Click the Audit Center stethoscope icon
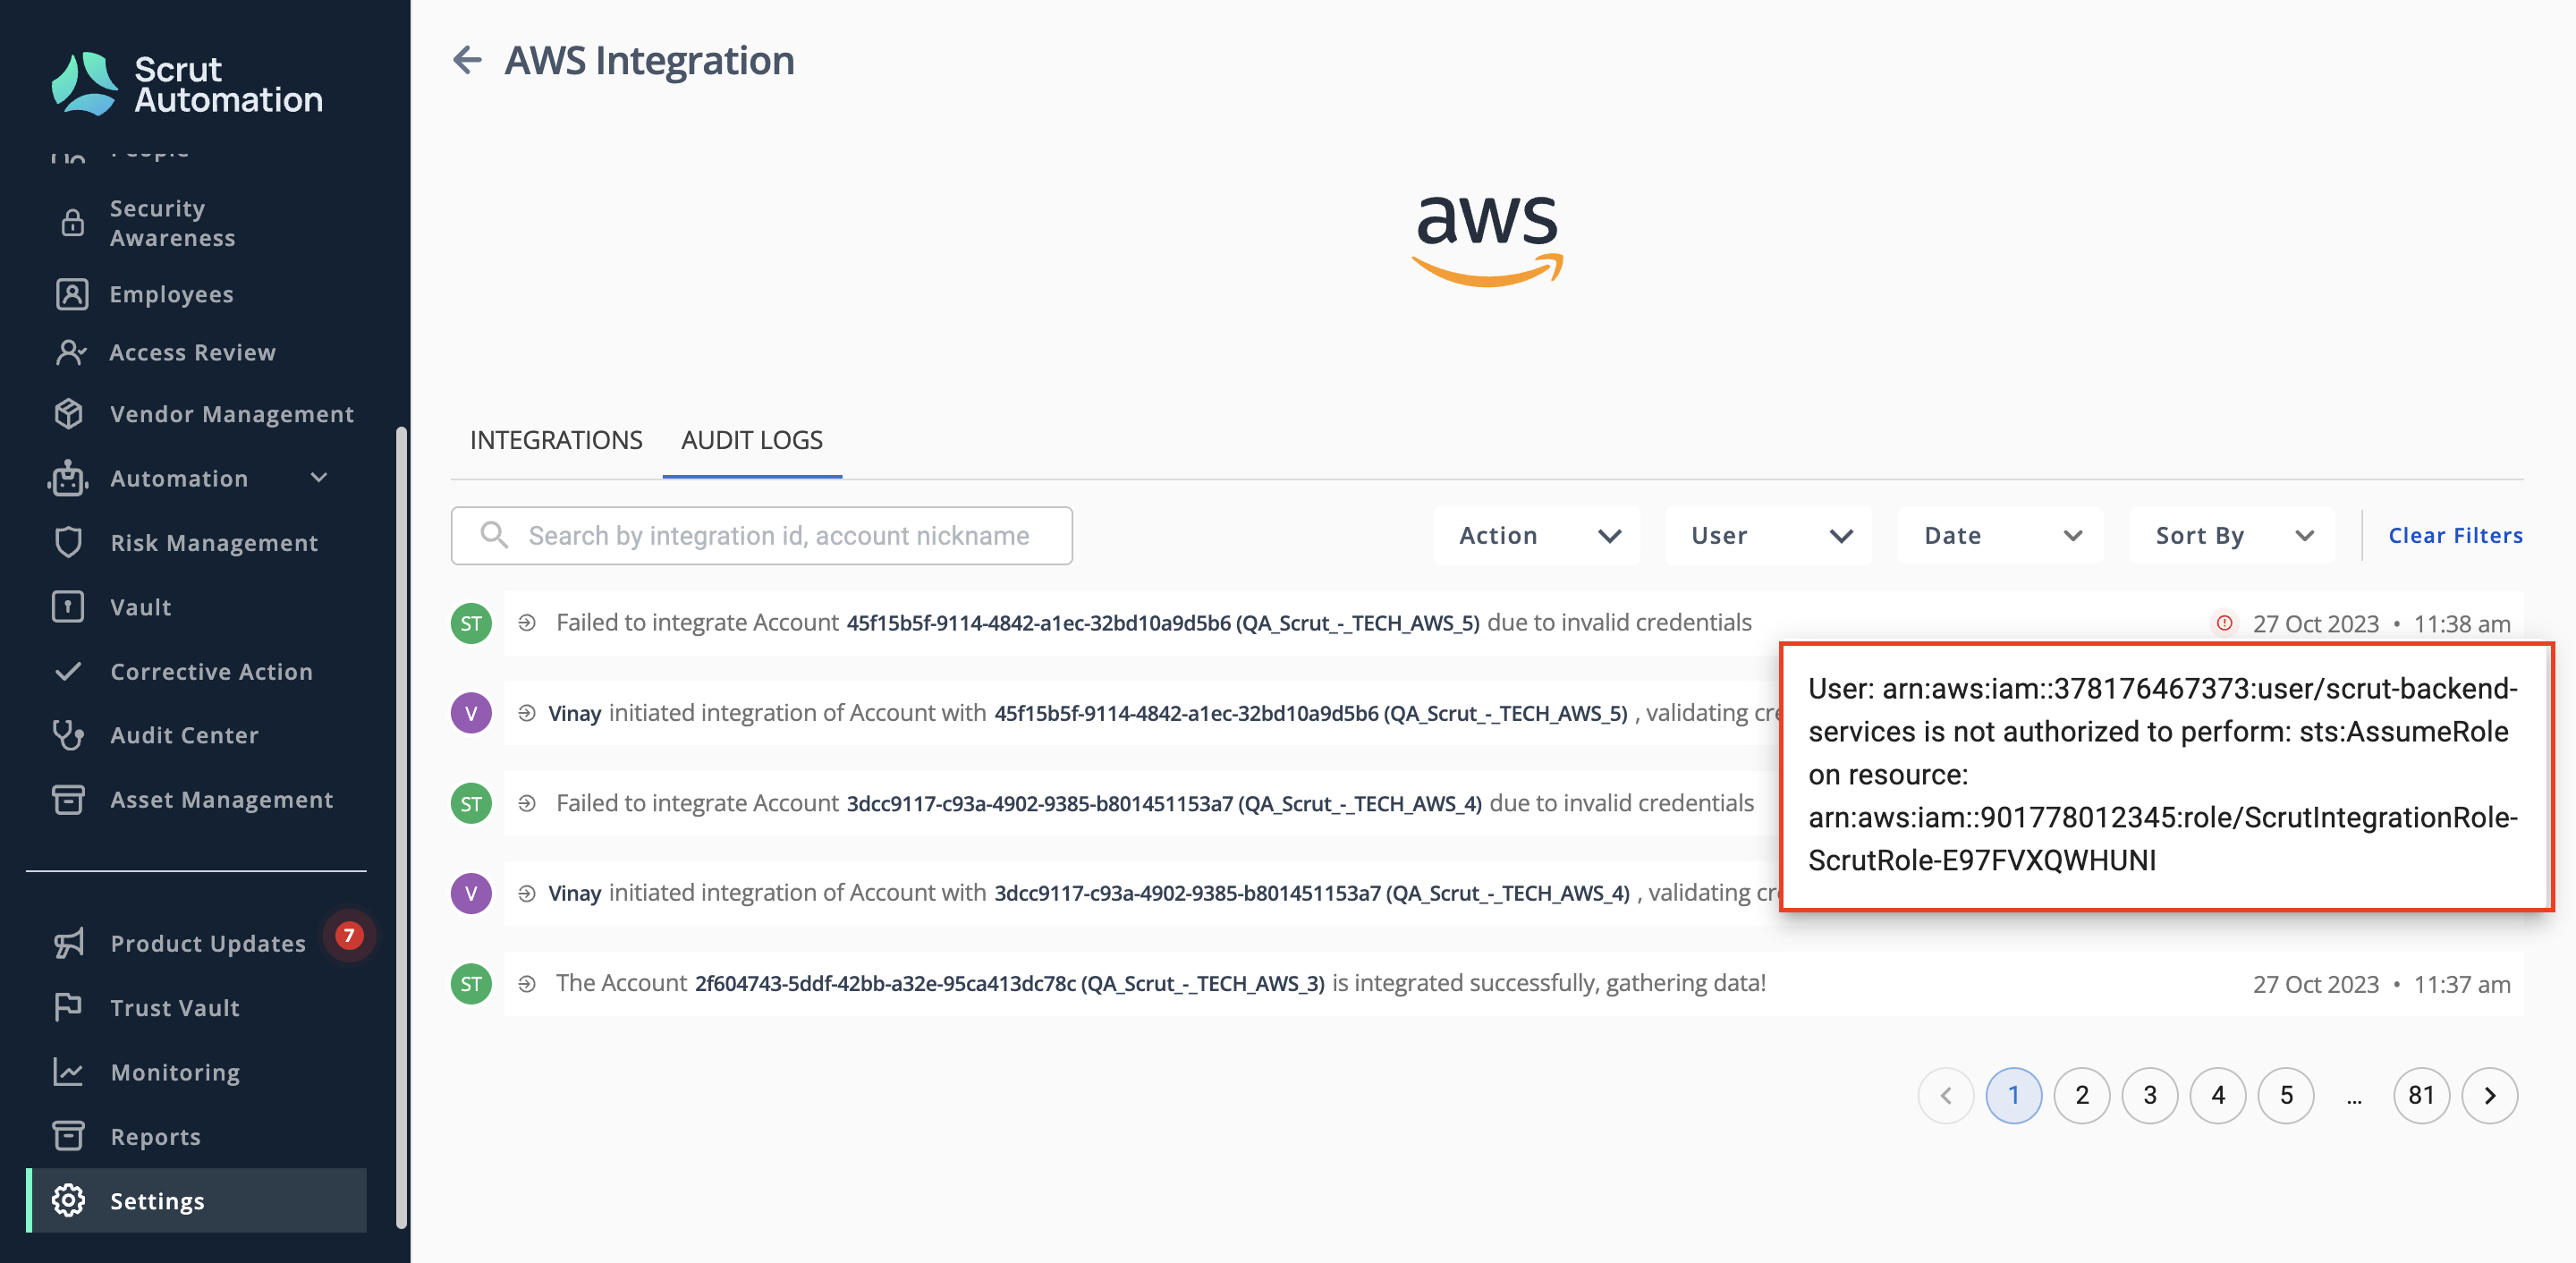Viewport: 2576px width, 1263px height. coord(68,735)
